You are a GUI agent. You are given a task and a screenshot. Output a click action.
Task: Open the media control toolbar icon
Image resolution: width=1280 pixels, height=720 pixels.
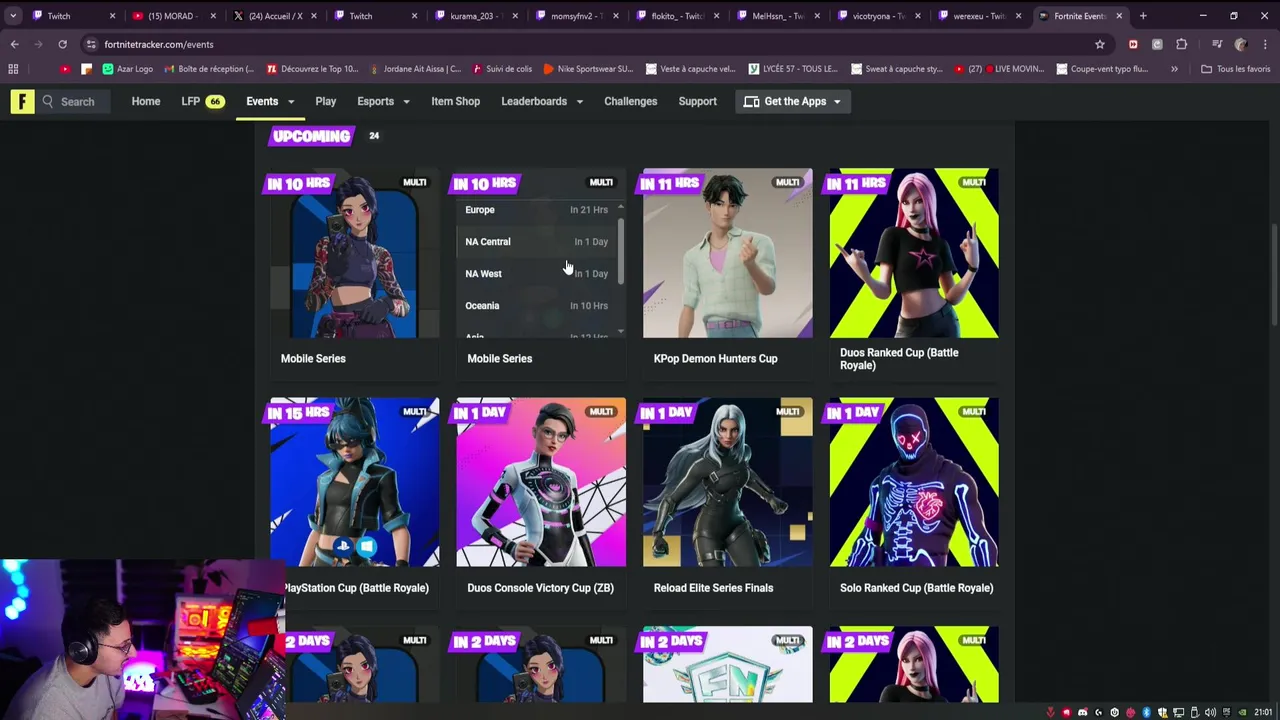click(1217, 44)
